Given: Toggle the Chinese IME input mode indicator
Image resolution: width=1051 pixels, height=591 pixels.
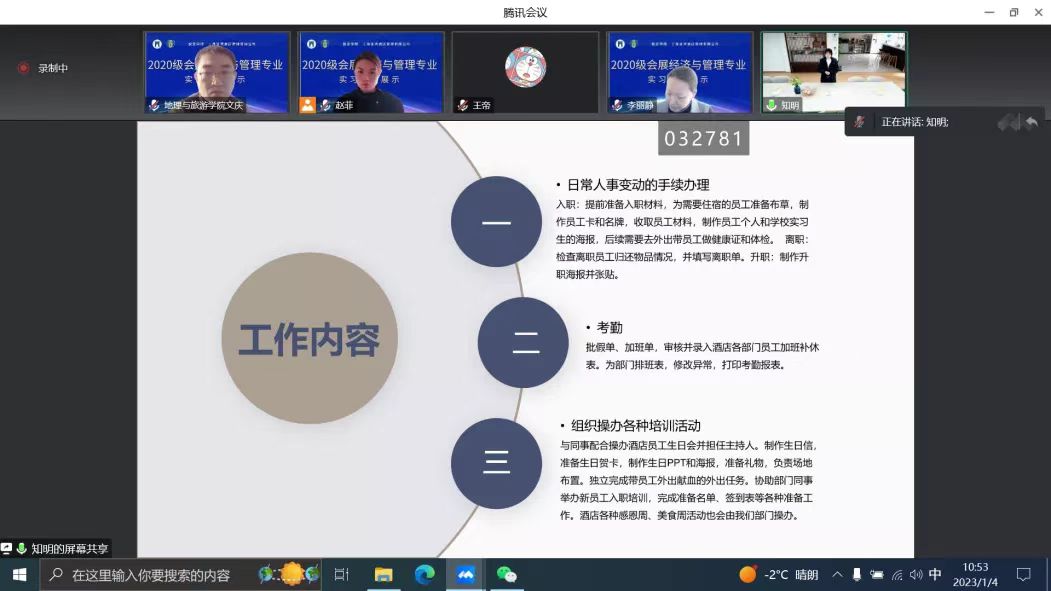Looking at the screenshot, I should [x=935, y=575].
